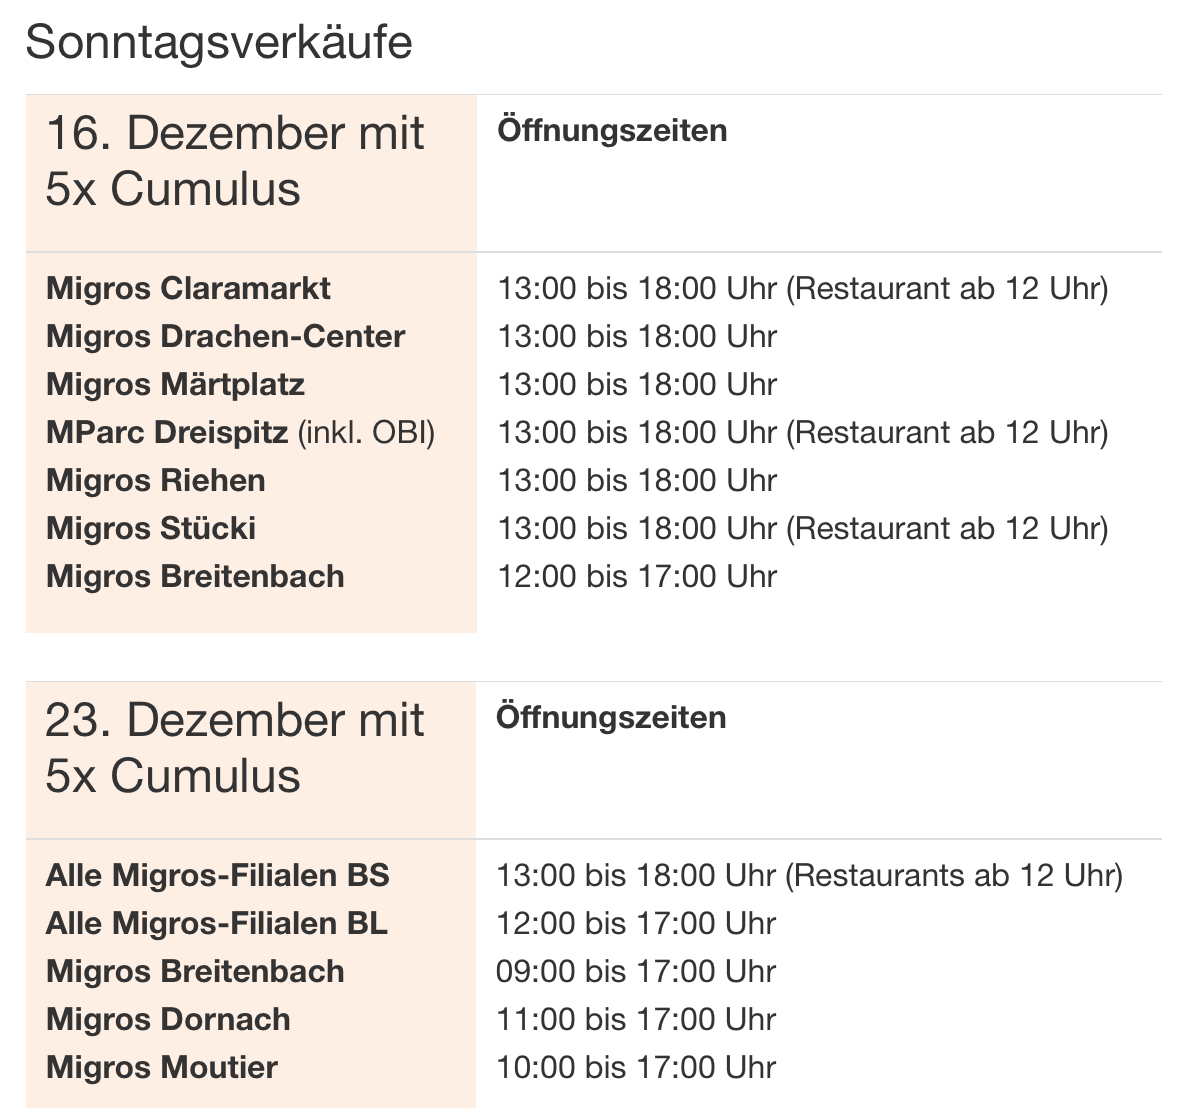The height and width of the screenshot is (1108, 1185).
Task: Select the 16. Dezember mit 5x Cumulus header
Action: 235,161
